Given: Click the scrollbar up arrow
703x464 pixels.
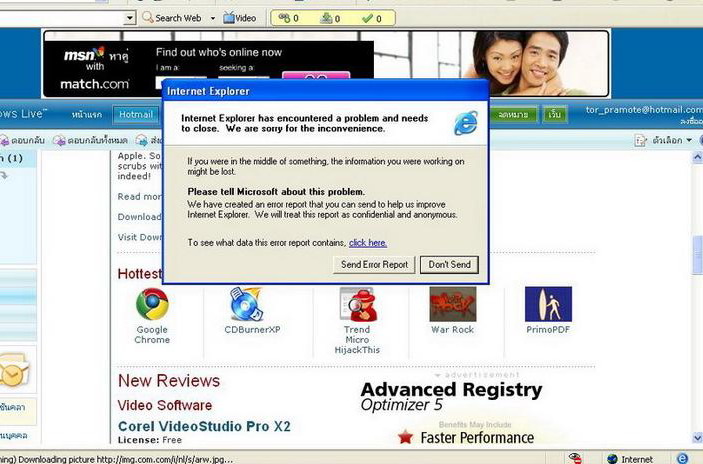Looking at the screenshot, I should click(x=697, y=157).
